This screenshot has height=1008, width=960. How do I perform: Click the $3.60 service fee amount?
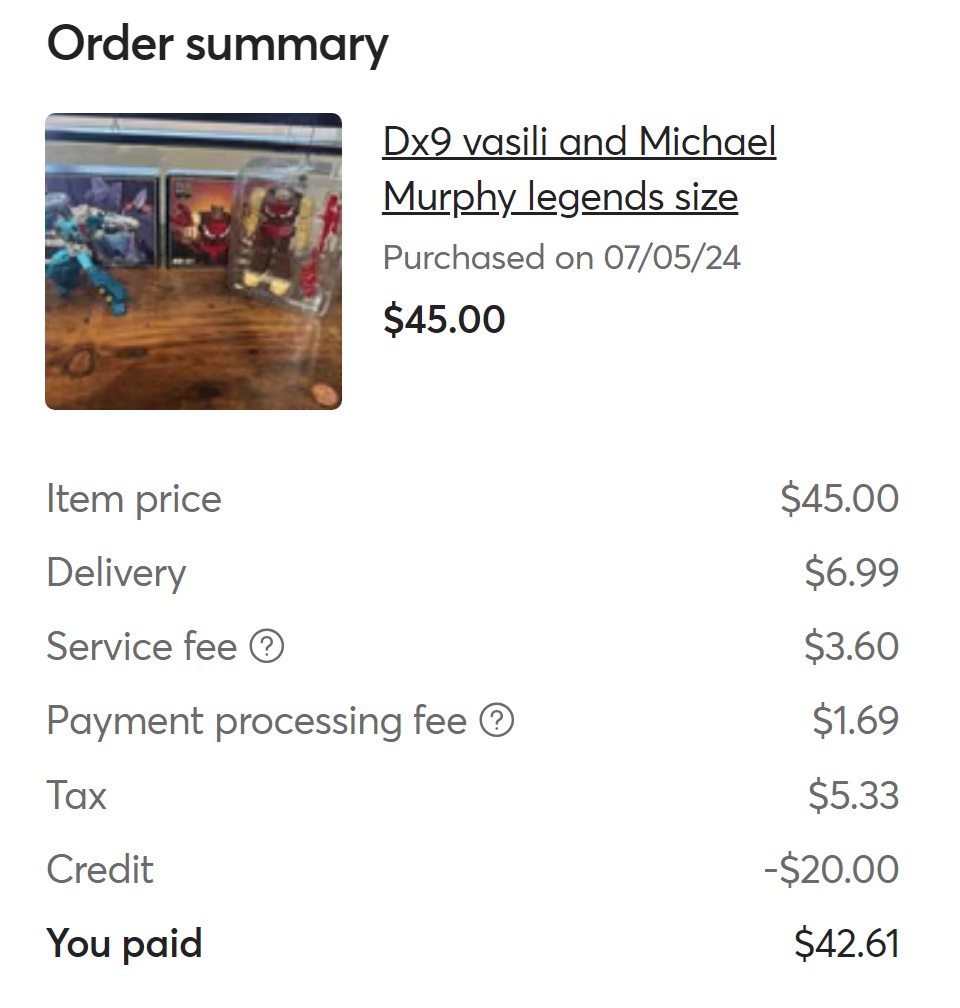click(851, 646)
